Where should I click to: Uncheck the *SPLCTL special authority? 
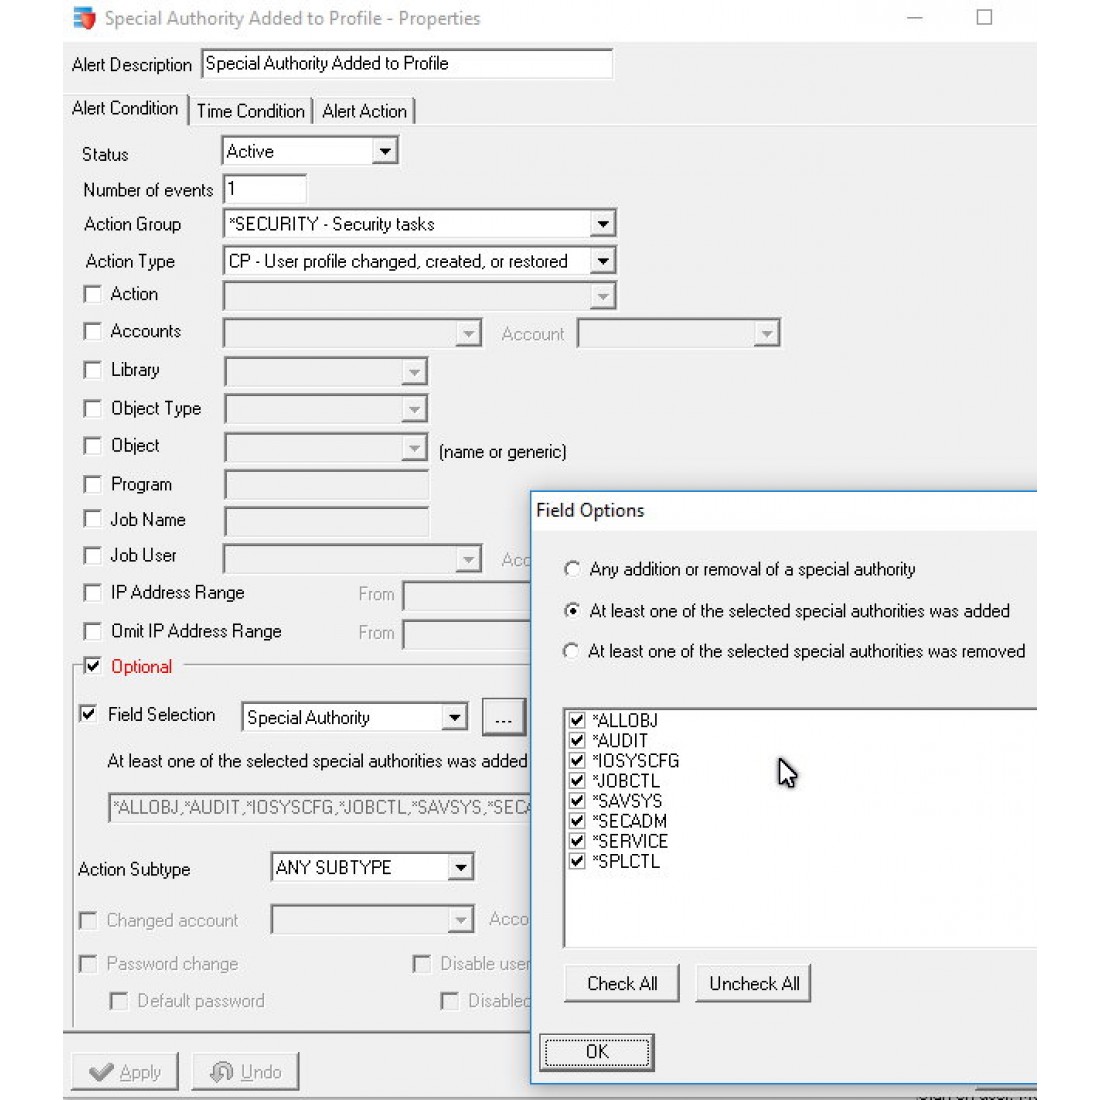point(575,861)
